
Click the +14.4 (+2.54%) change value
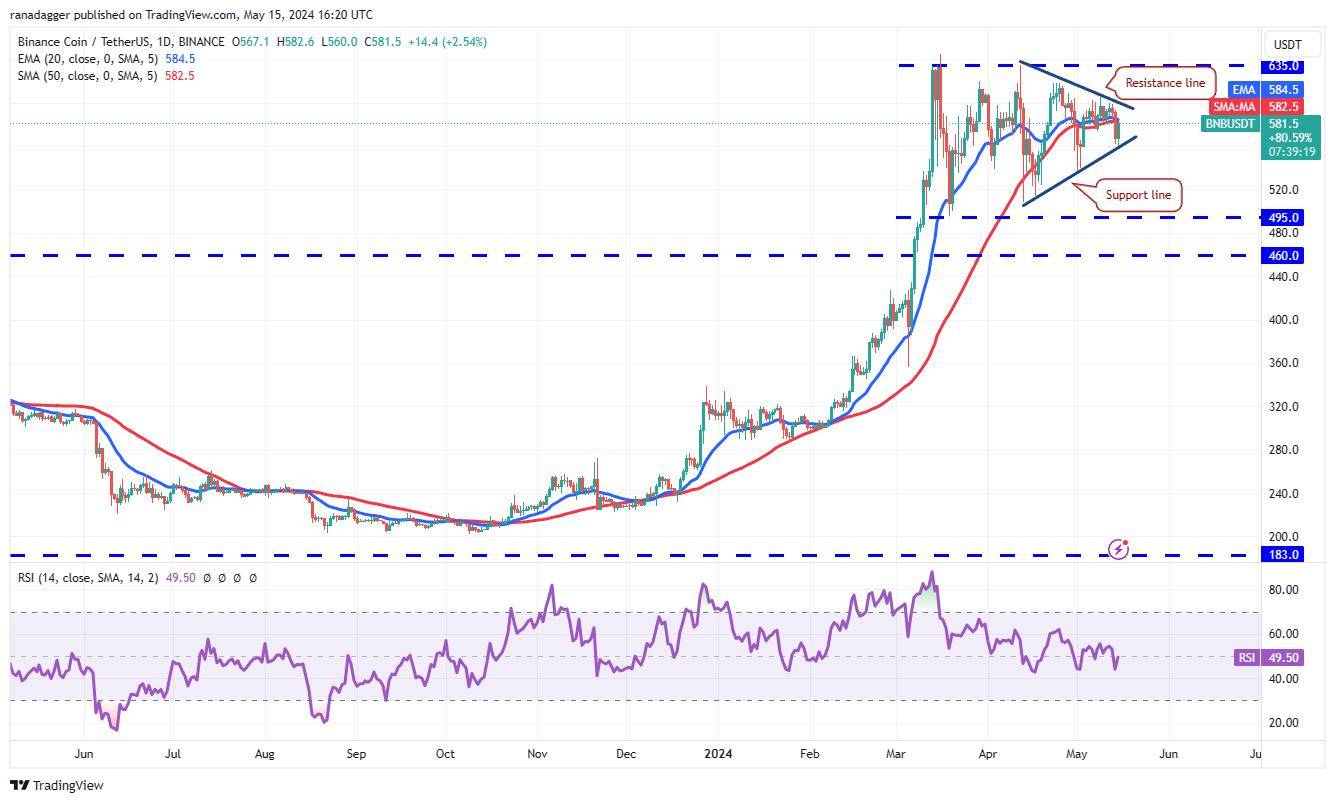click(x=445, y=42)
